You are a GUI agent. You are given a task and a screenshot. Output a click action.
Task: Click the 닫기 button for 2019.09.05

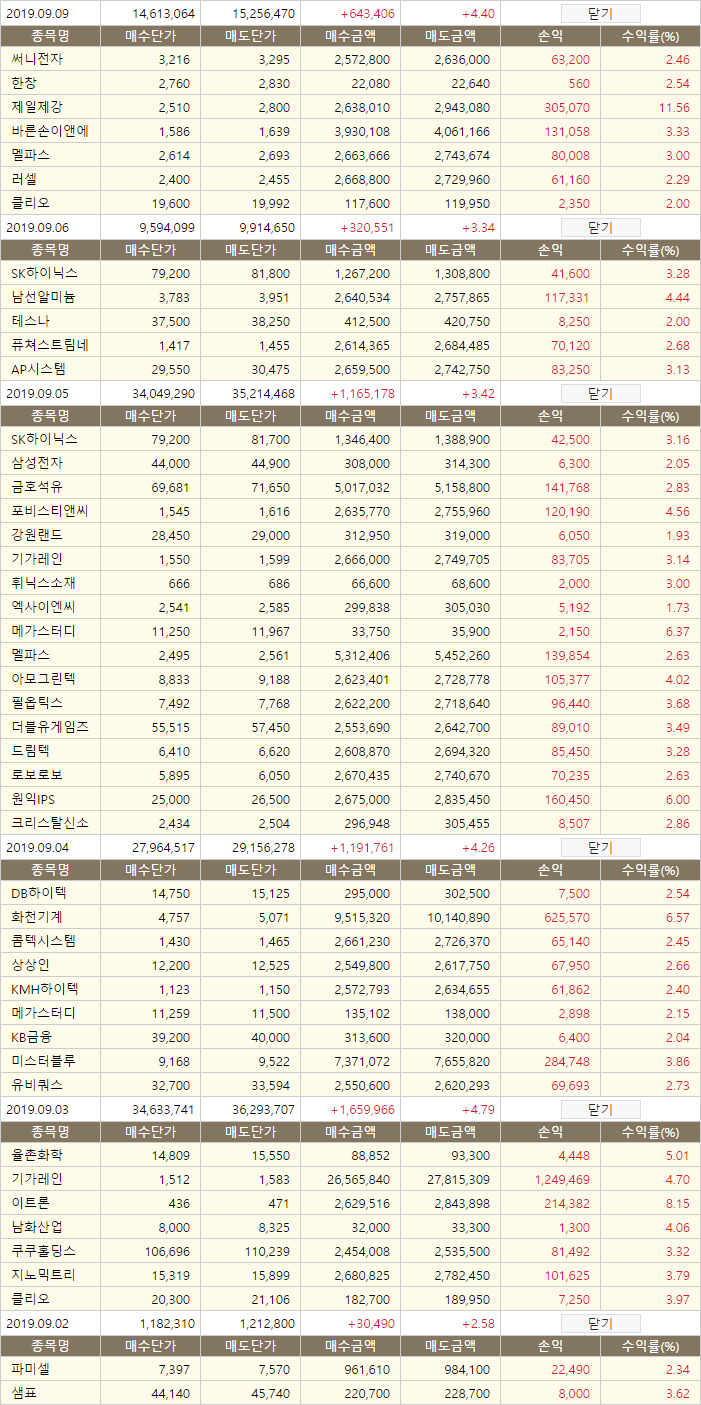pyautogui.click(x=601, y=393)
